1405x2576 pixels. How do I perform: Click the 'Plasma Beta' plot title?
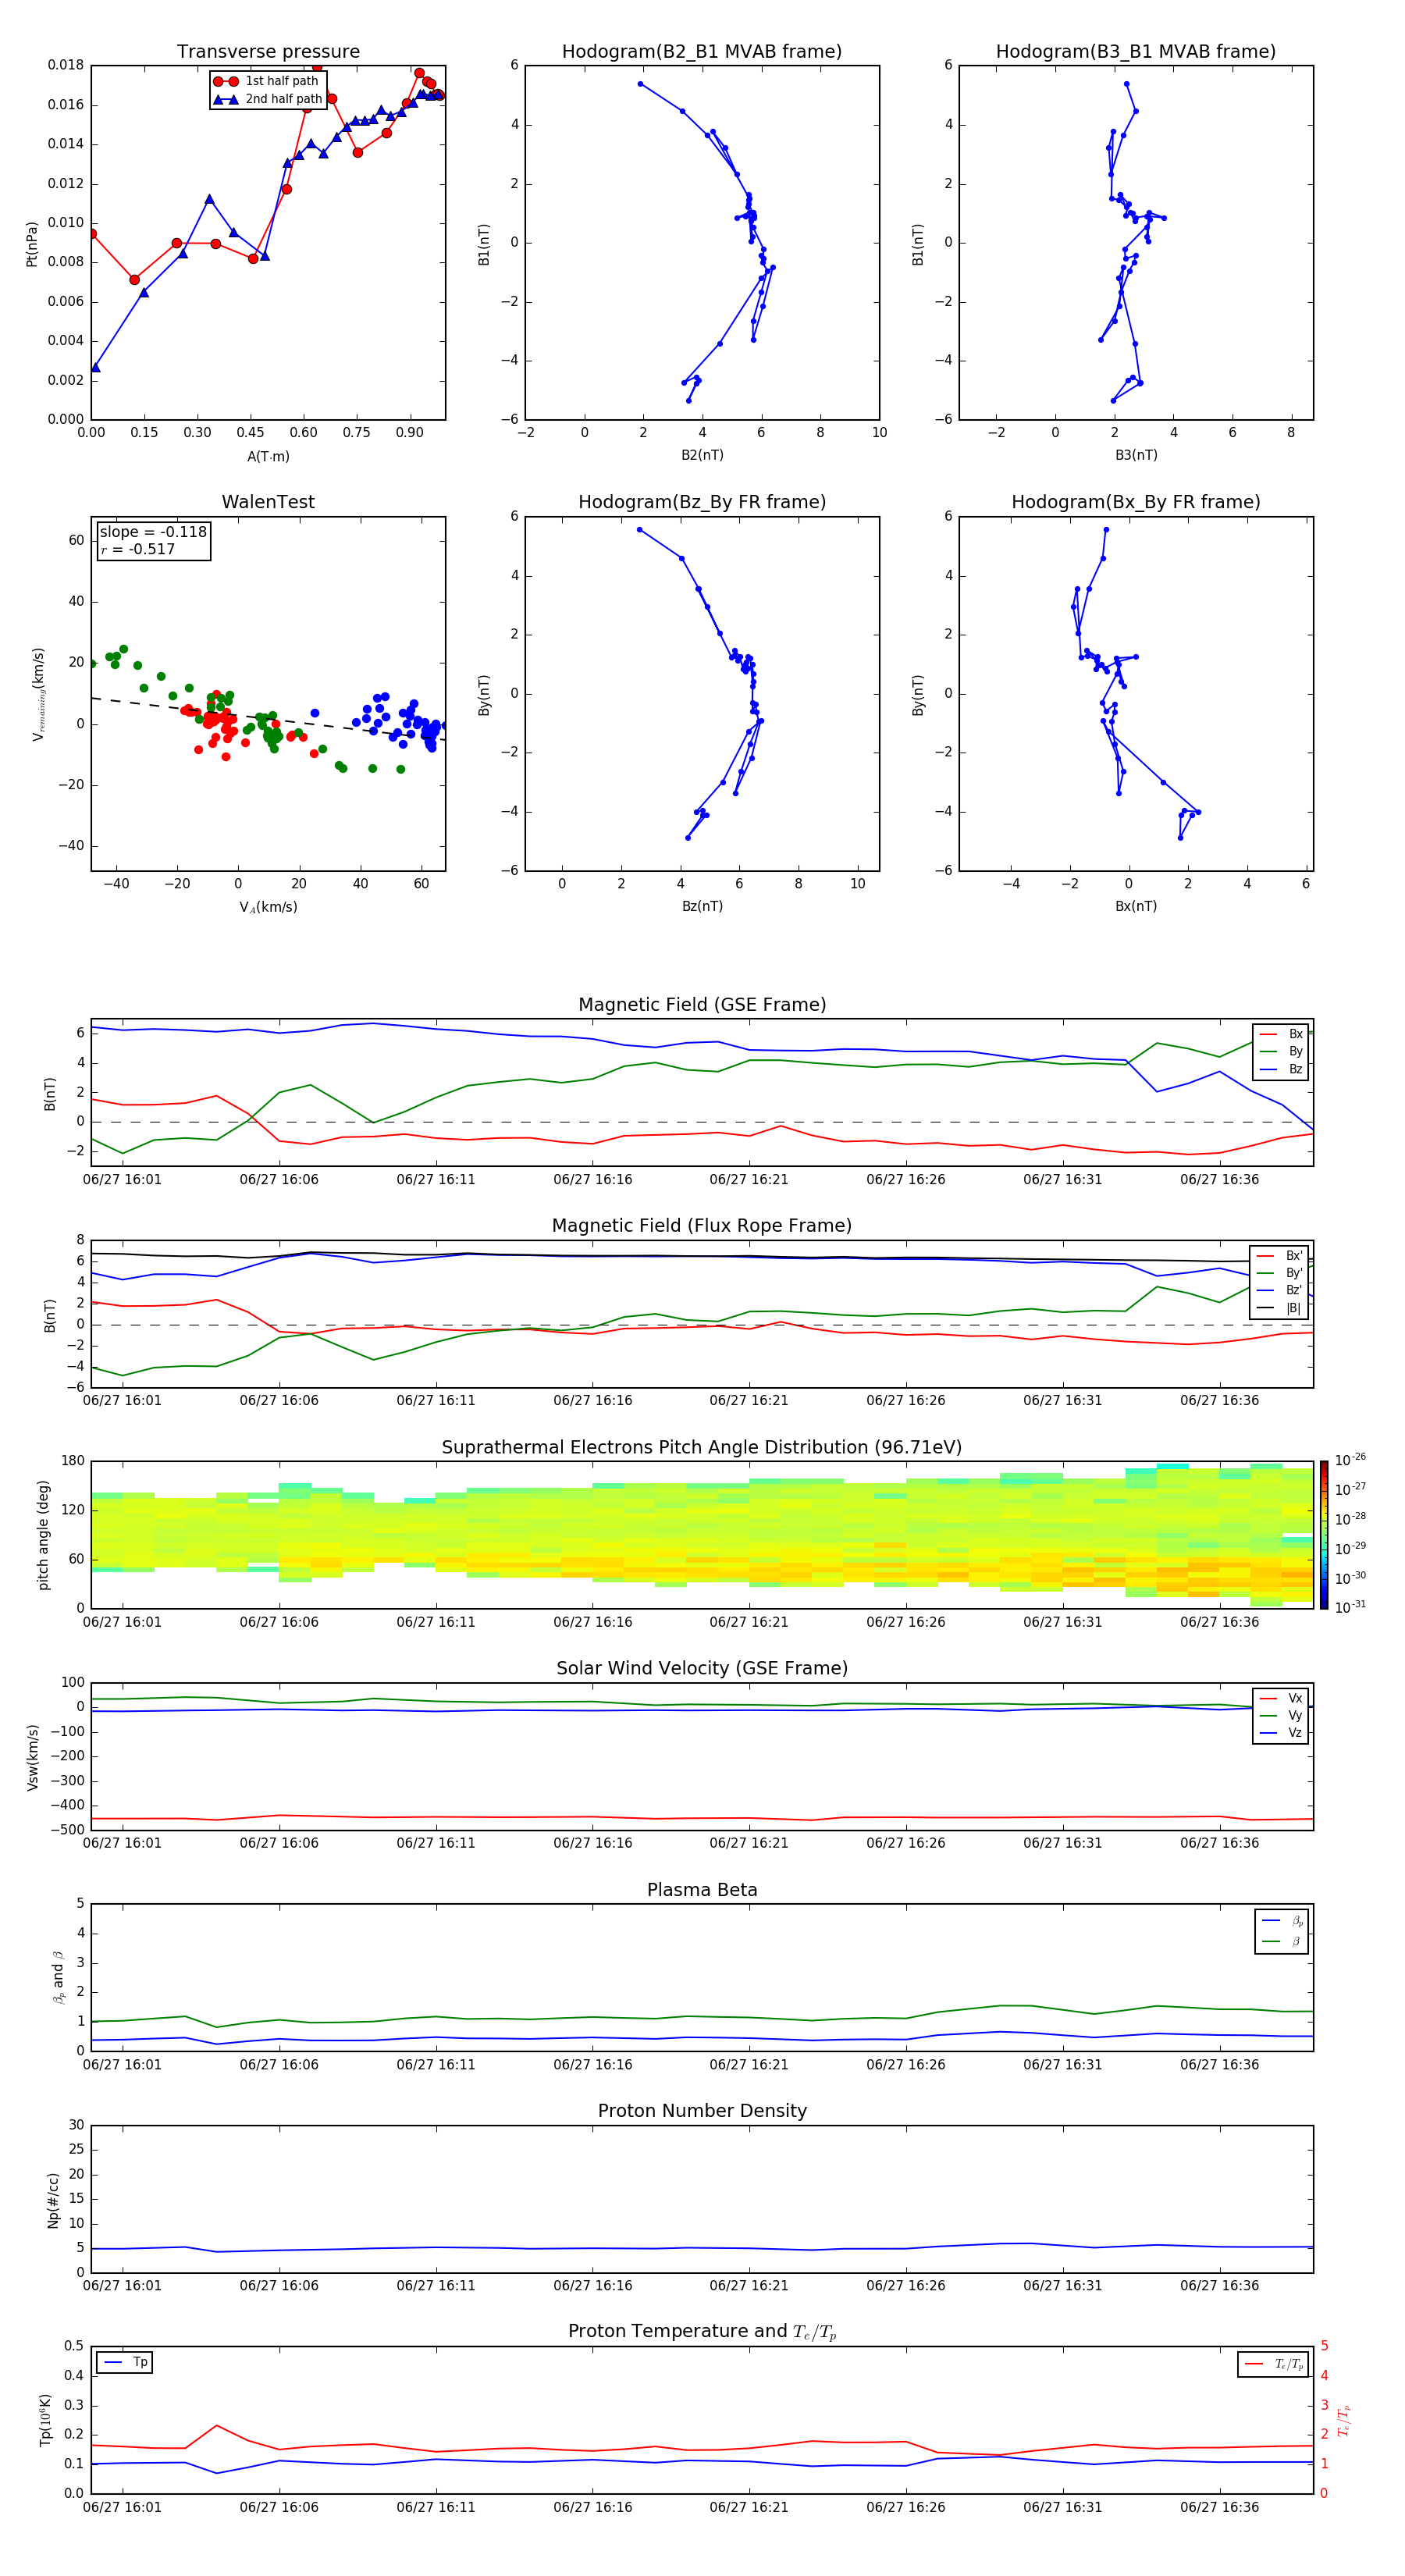pyautogui.click(x=702, y=1890)
